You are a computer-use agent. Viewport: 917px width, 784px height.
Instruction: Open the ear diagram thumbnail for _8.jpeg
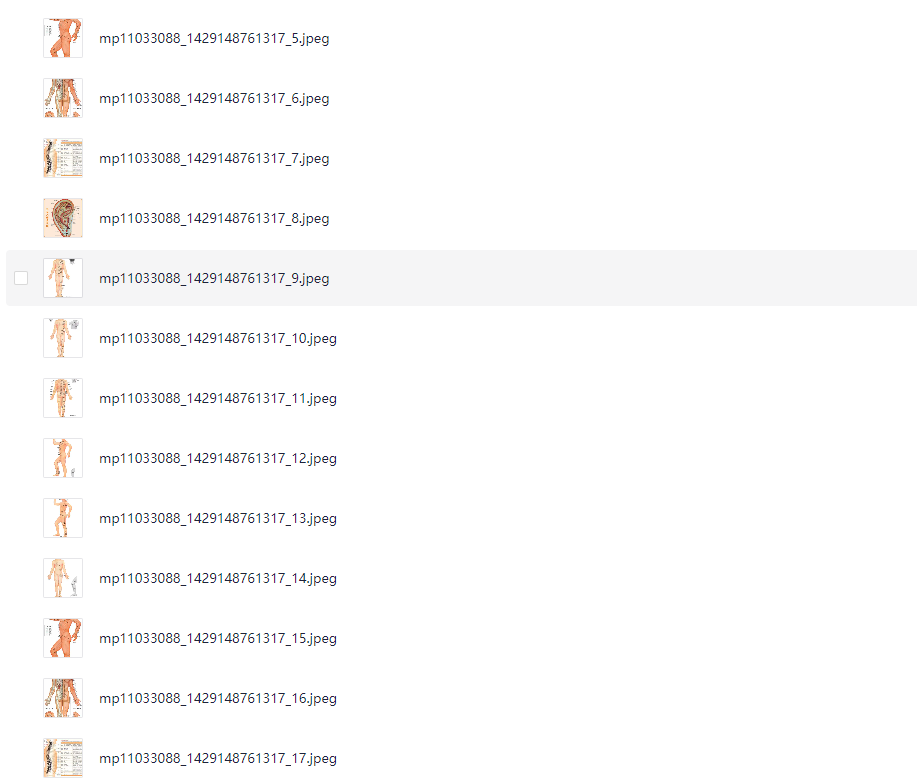pos(63,218)
